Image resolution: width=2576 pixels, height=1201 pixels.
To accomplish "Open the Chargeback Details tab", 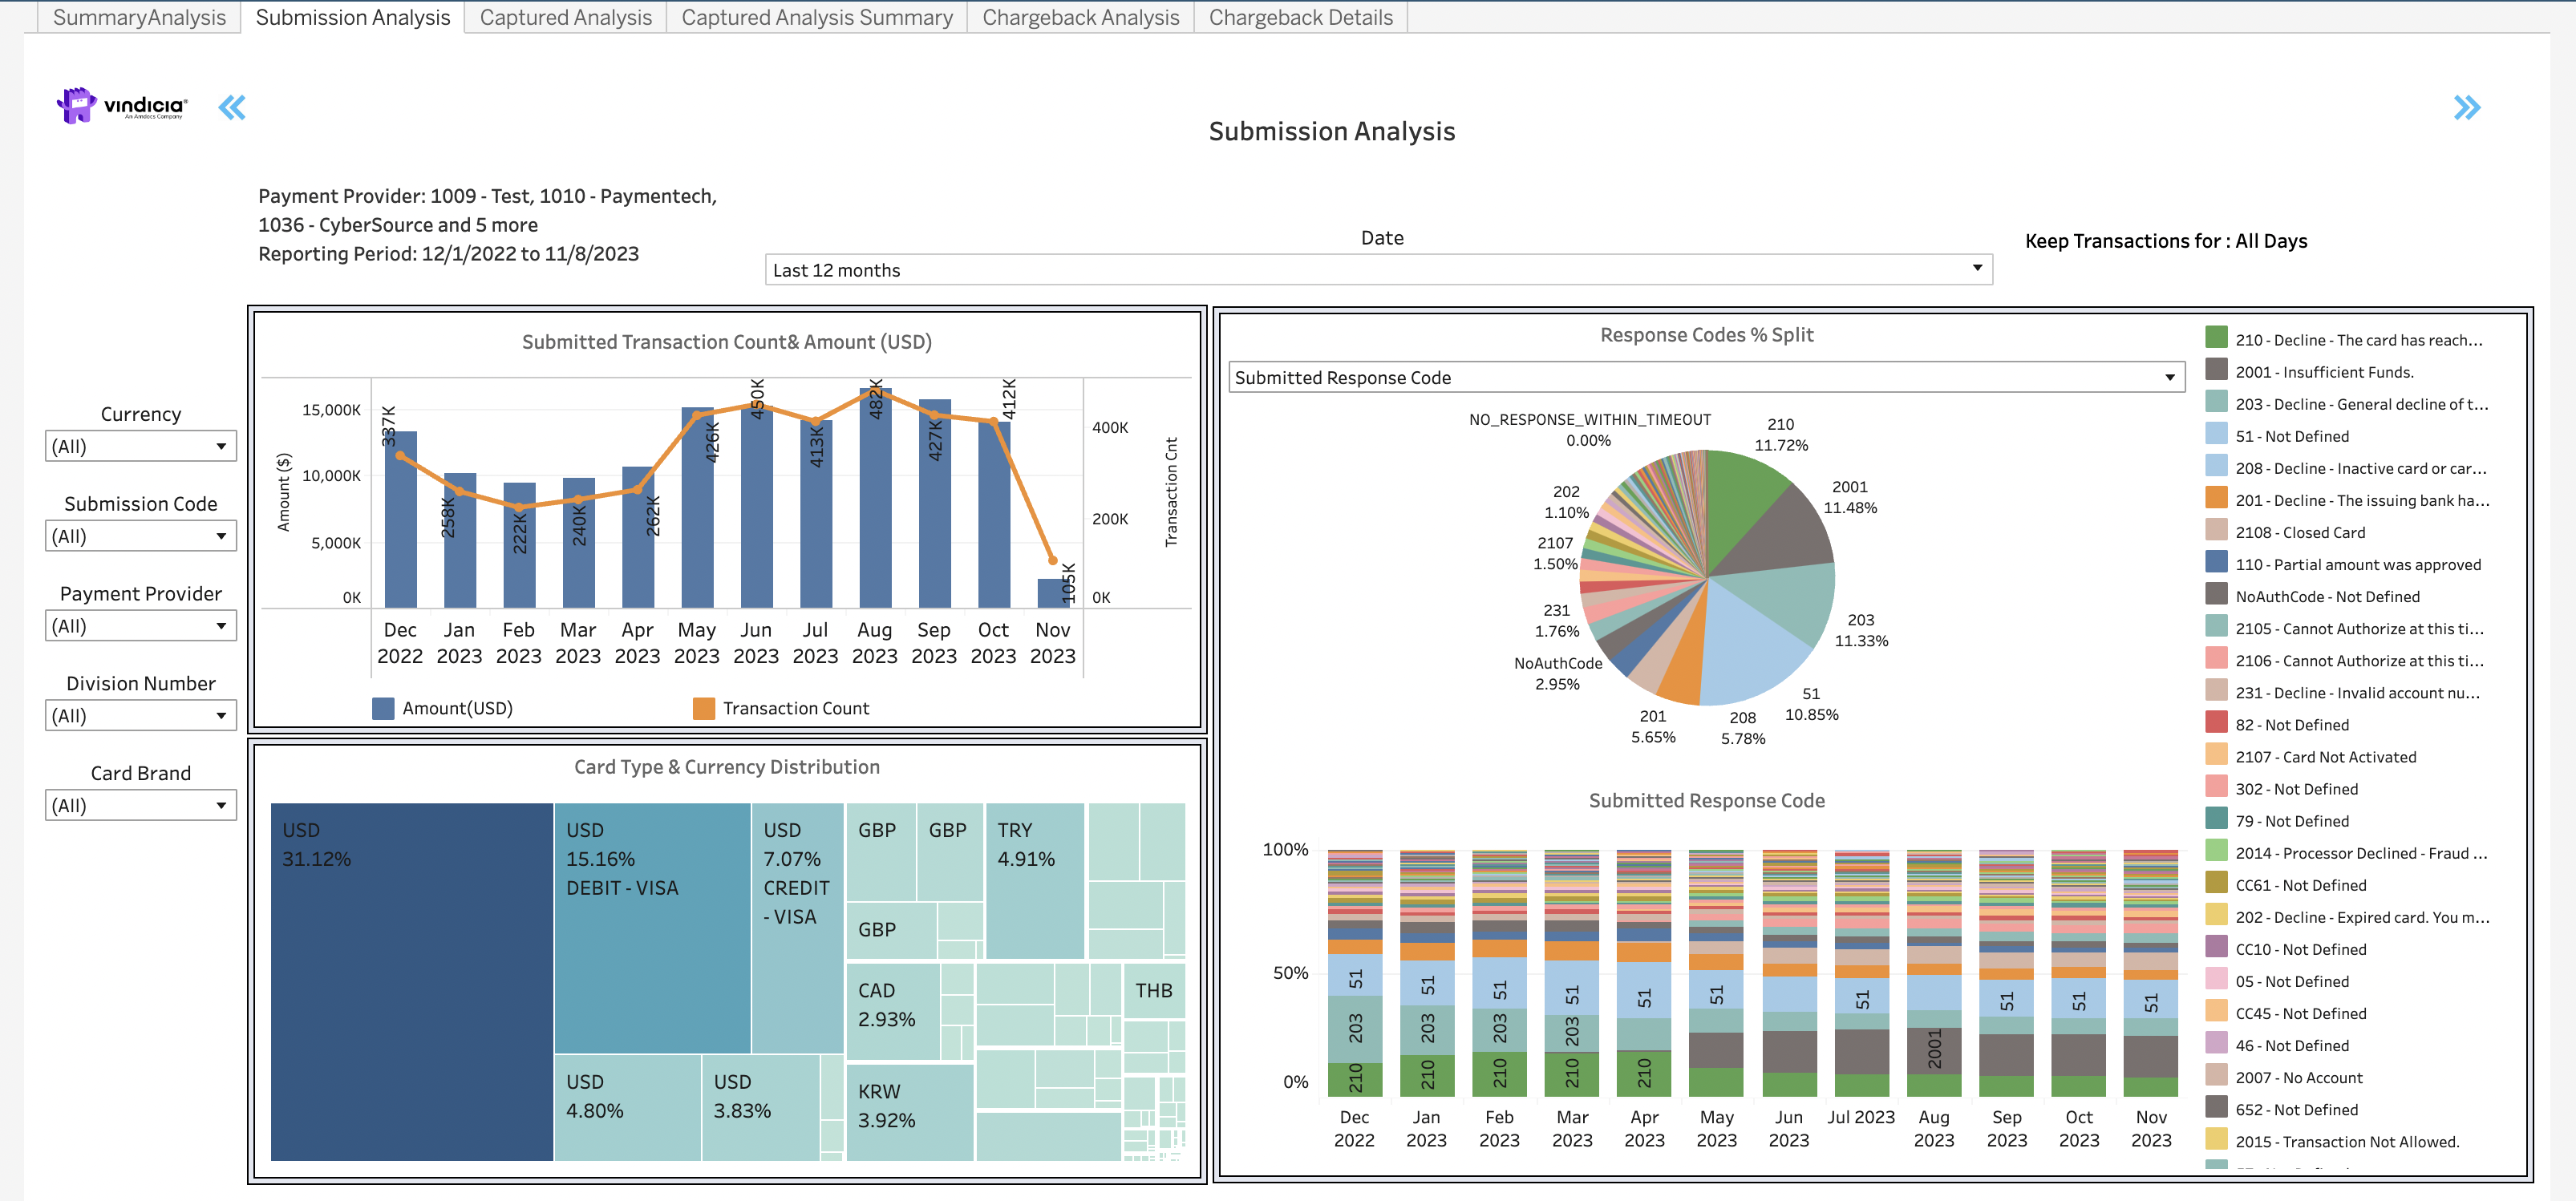I will pyautogui.click(x=1300, y=17).
